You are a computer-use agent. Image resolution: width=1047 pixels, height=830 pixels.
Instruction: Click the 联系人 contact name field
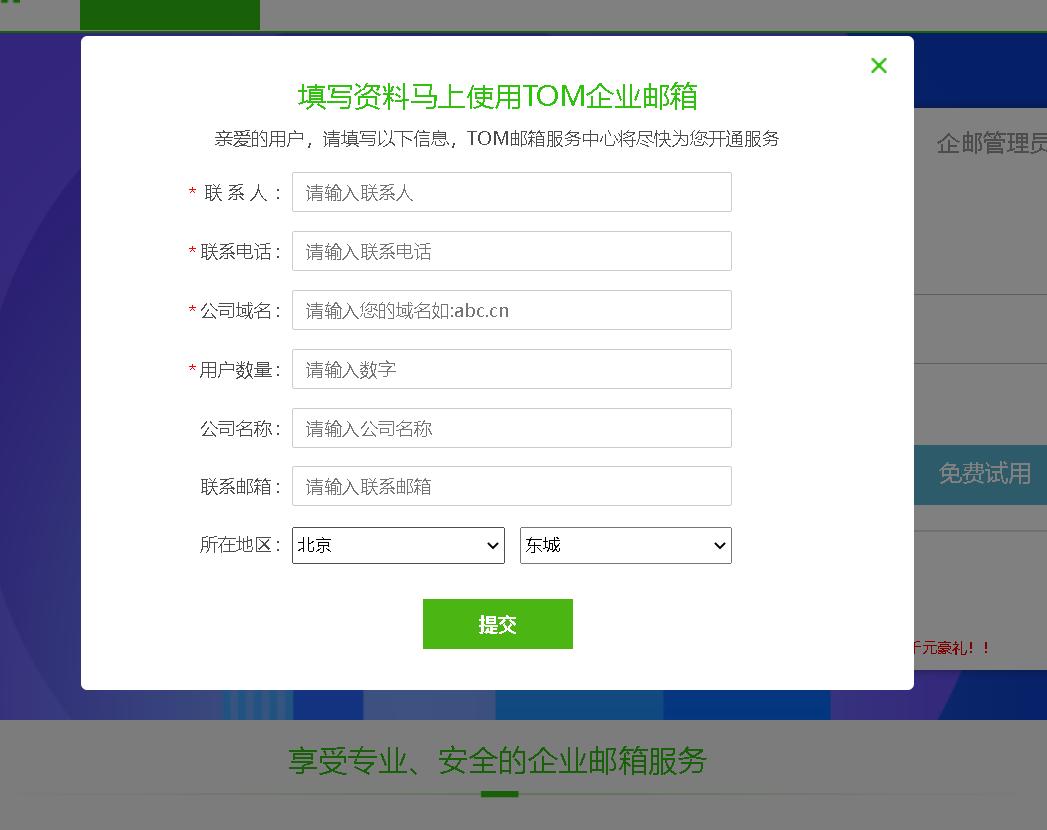[511, 192]
